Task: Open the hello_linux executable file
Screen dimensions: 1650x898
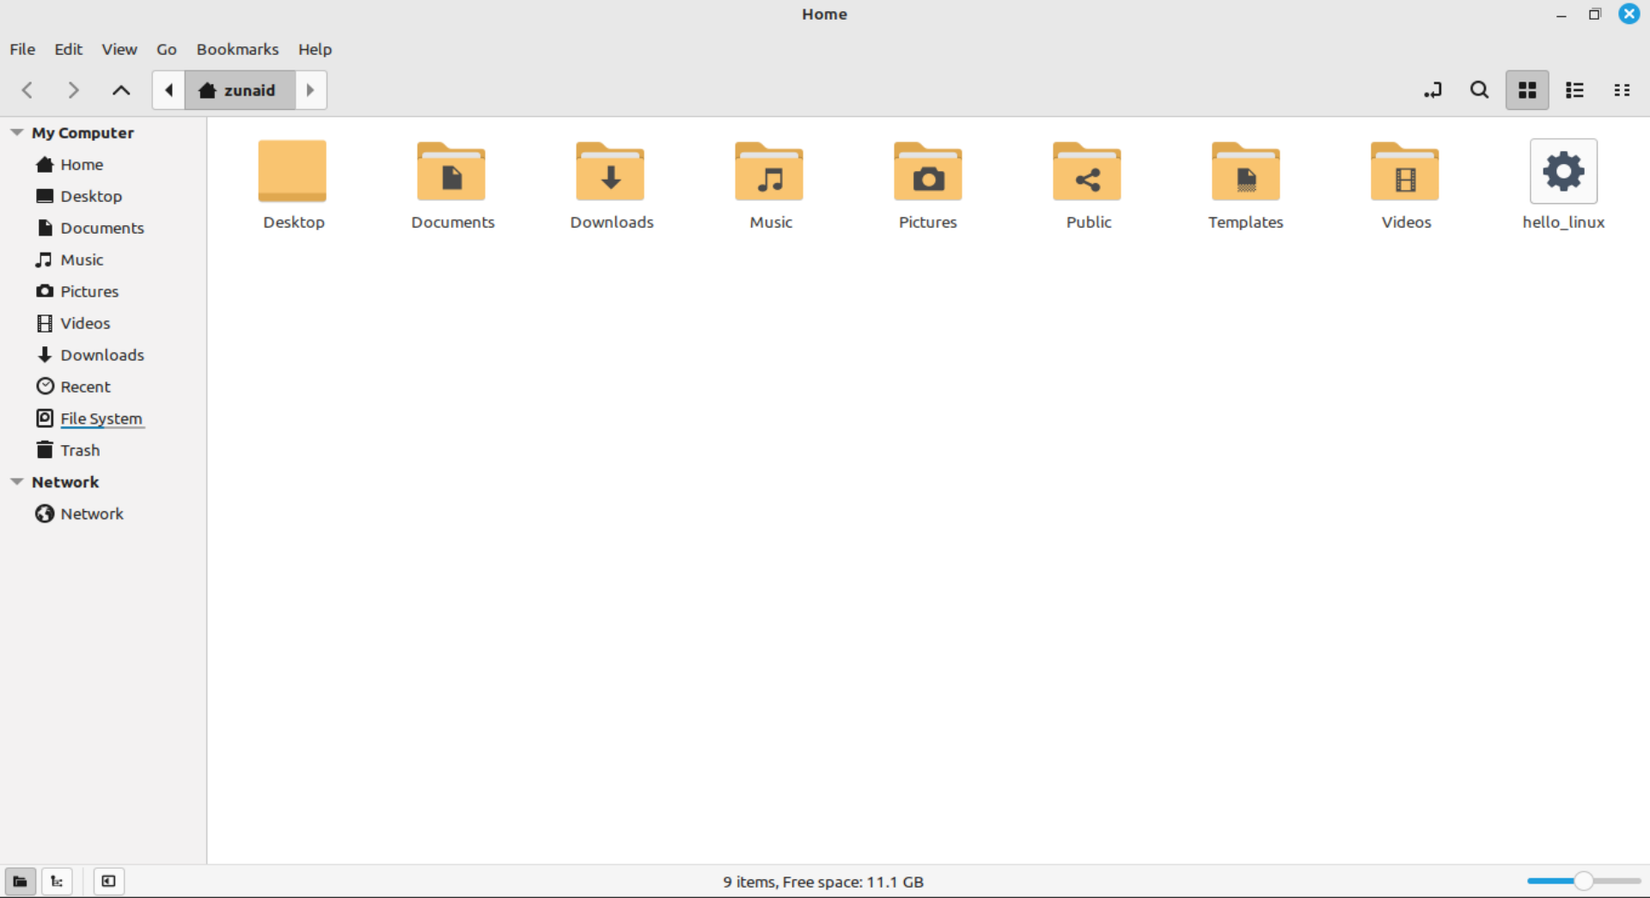Action: (x=1563, y=173)
